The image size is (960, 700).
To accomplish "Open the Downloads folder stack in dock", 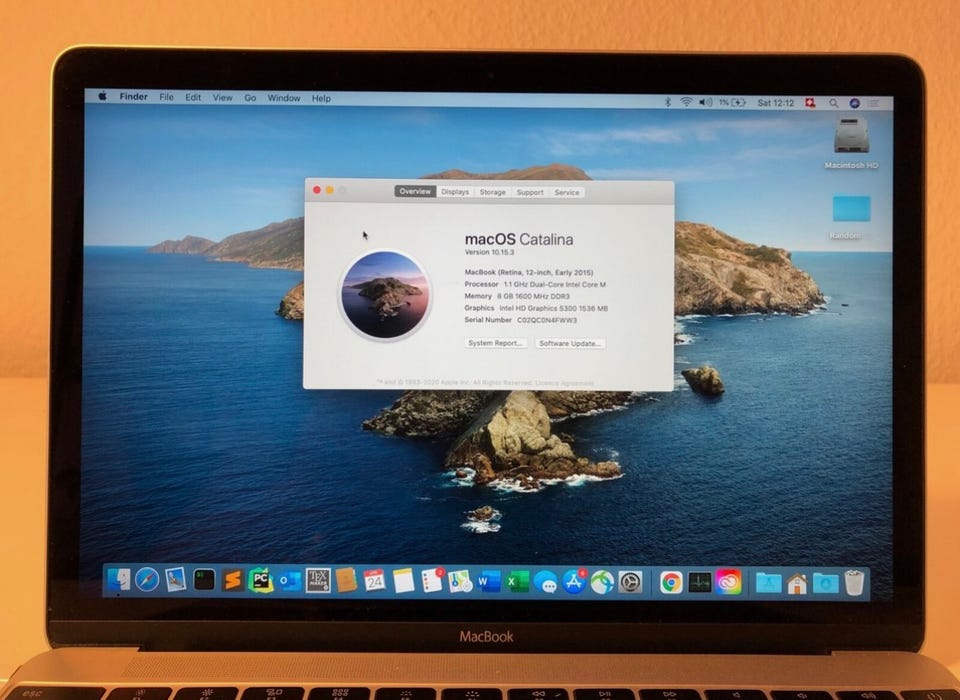I will [825, 583].
